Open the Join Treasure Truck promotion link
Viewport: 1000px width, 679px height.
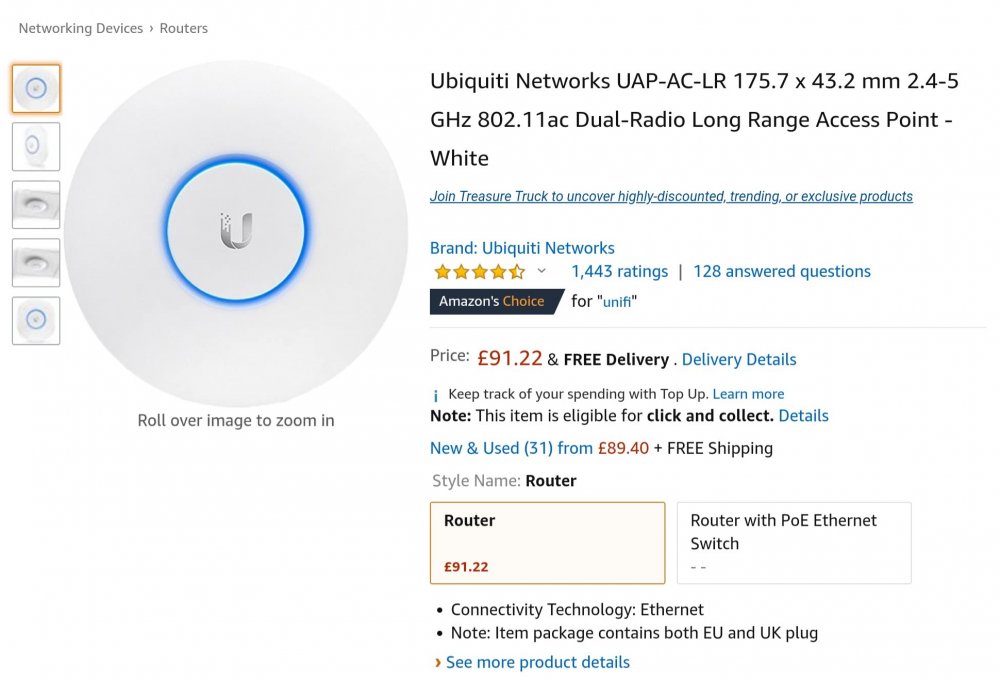pos(671,196)
